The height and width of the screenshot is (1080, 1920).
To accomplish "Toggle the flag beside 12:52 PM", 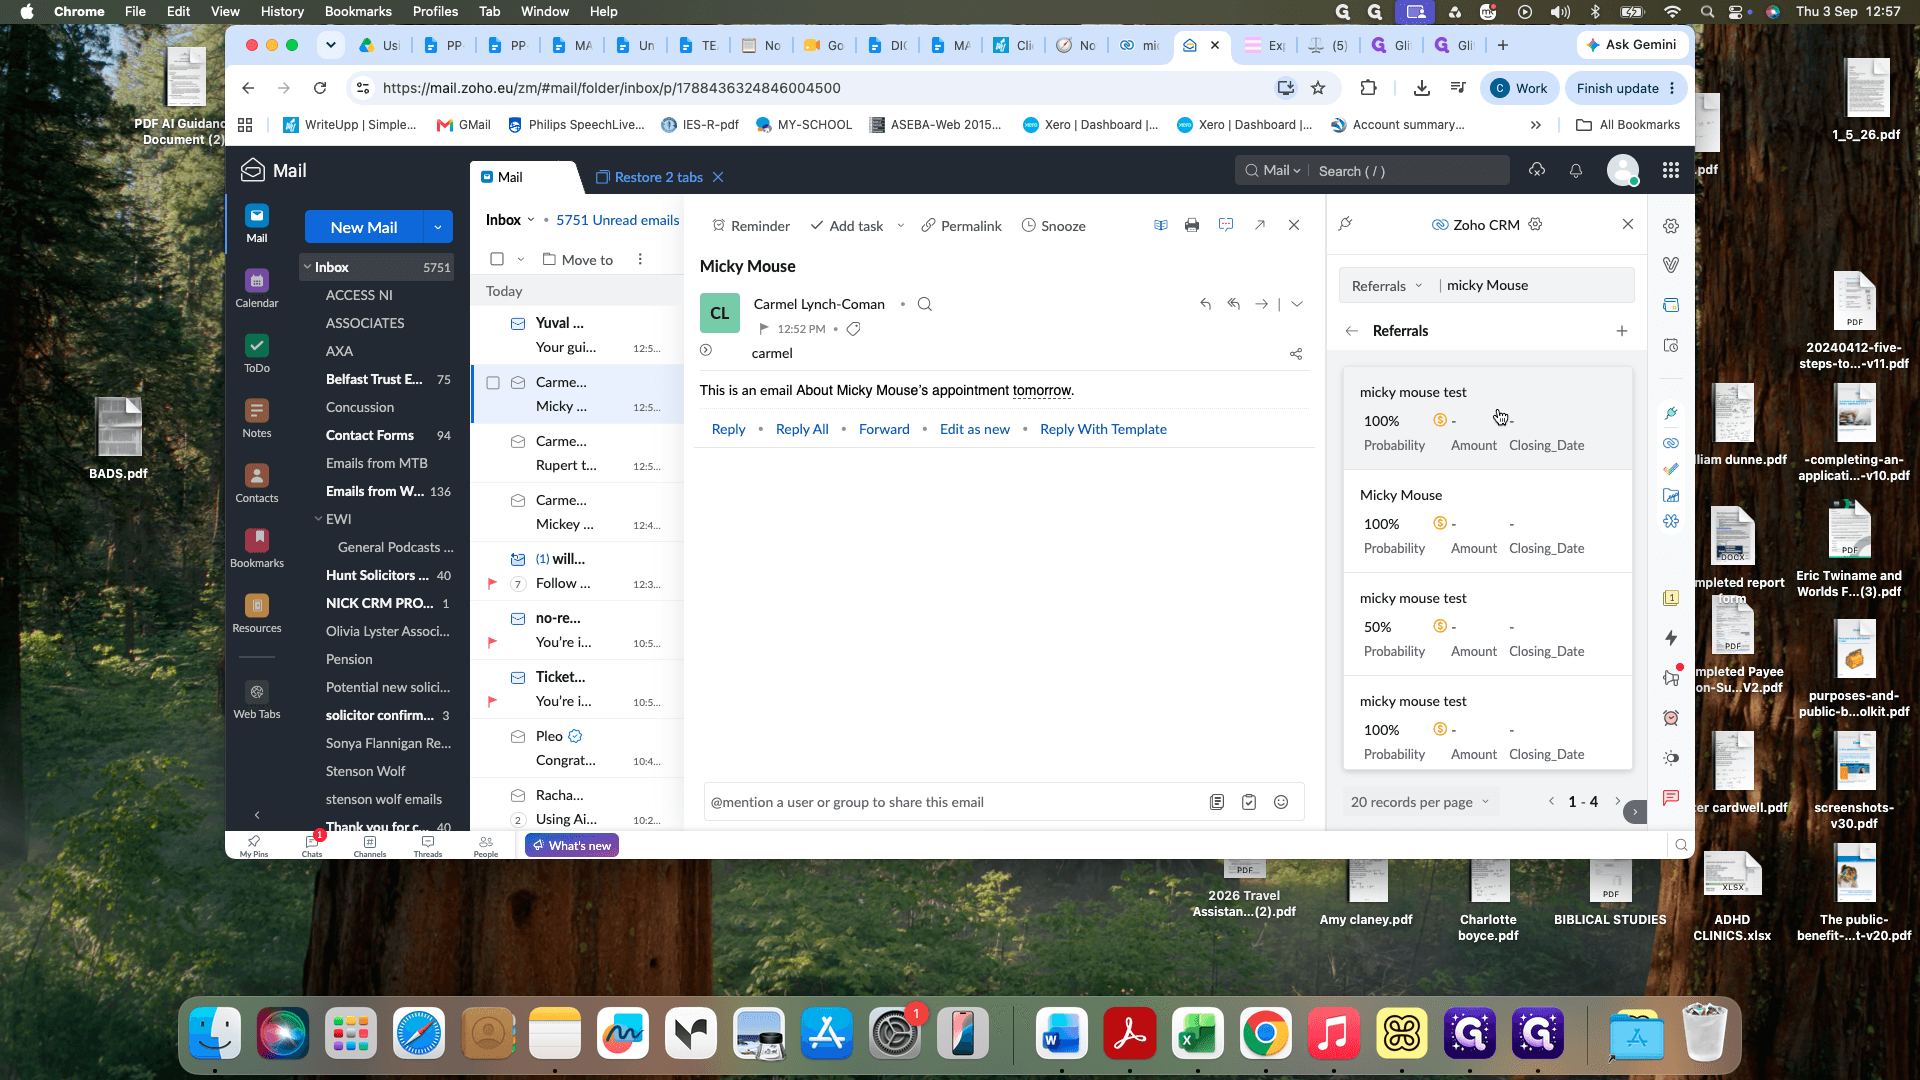I will click(764, 329).
